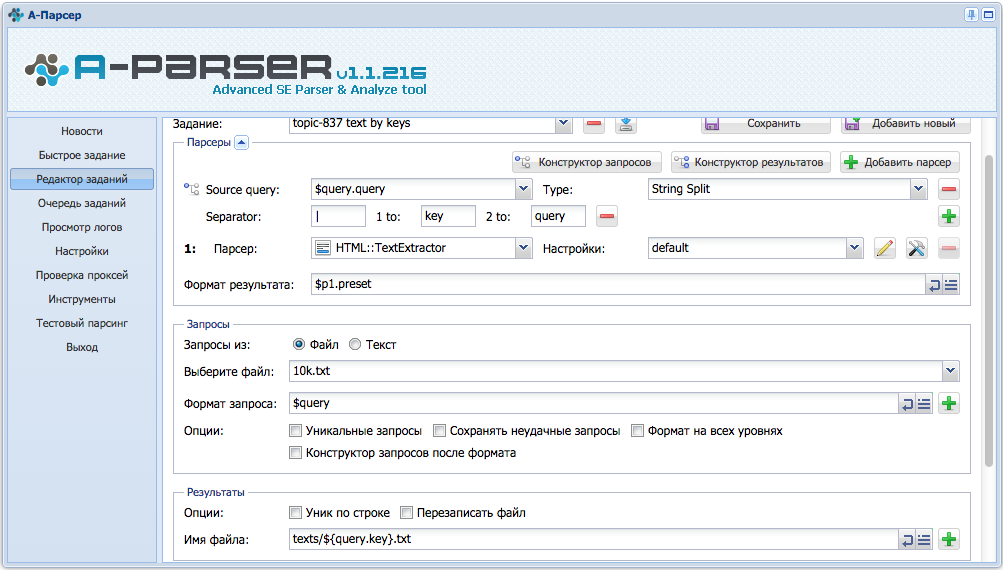The width and height of the screenshot is (1003, 570).
Task: Open the Source query dropdown
Action: [523, 189]
